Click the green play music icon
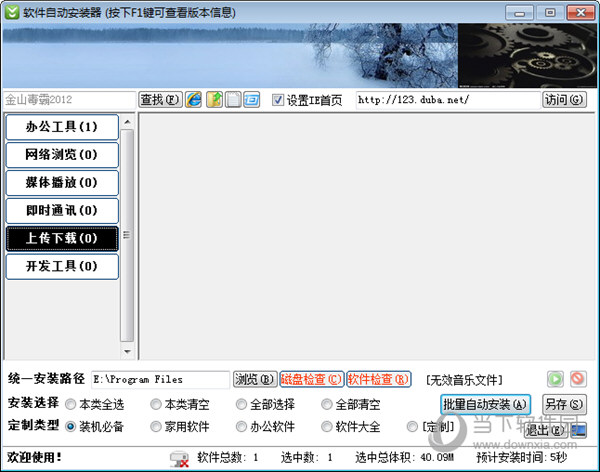Viewport: 600px width, 472px height. point(555,379)
